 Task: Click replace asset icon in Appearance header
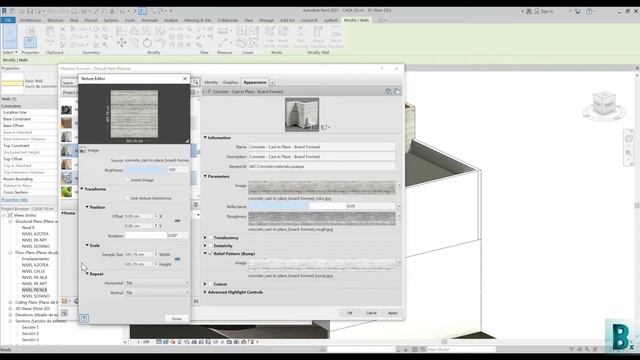pos(397,91)
